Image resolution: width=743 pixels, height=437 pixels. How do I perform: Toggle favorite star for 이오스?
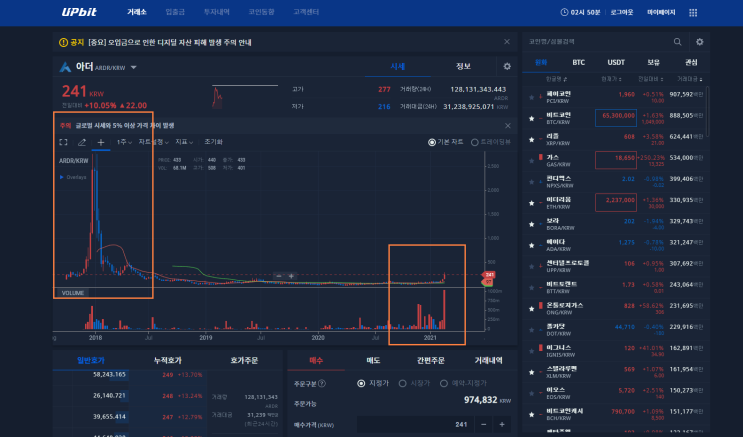tap(531, 393)
